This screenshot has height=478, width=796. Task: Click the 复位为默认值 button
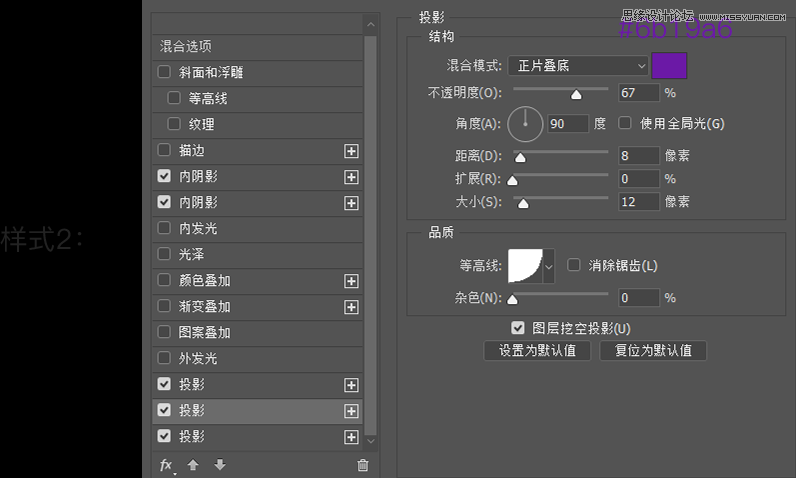[x=653, y=351]
